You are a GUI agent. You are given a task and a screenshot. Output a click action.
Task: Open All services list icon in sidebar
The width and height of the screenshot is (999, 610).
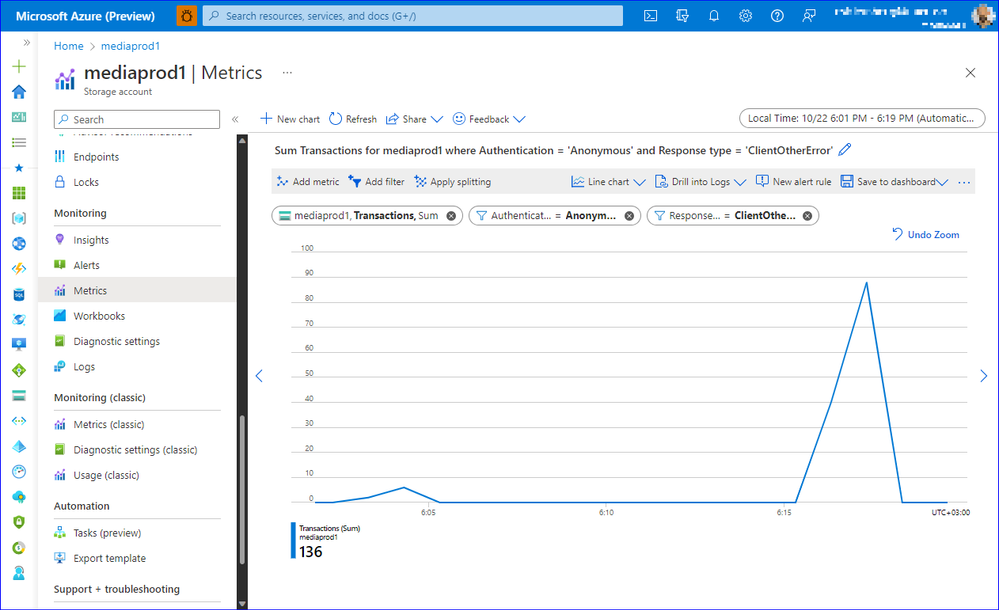(19, 142)
